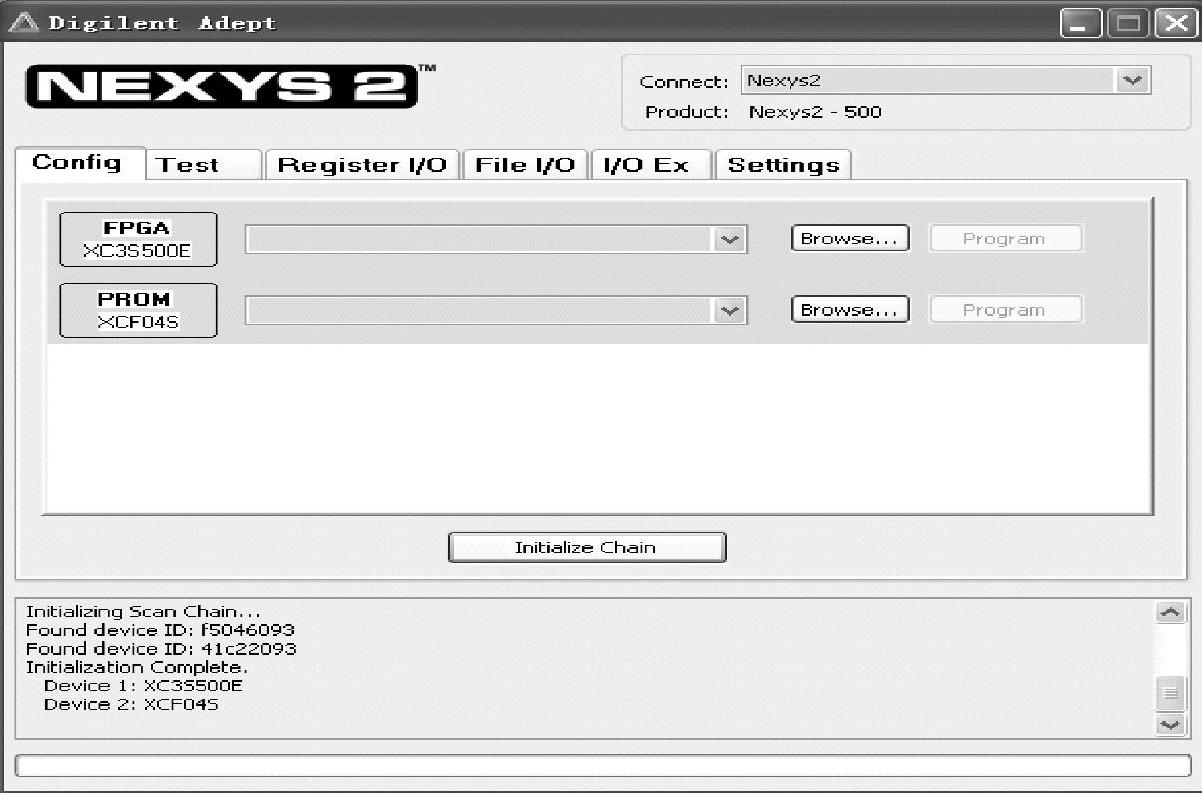Click the Digilent Adept title bar icon
The width and height of the screenshot is (1202, 793).
click(23, 22)
